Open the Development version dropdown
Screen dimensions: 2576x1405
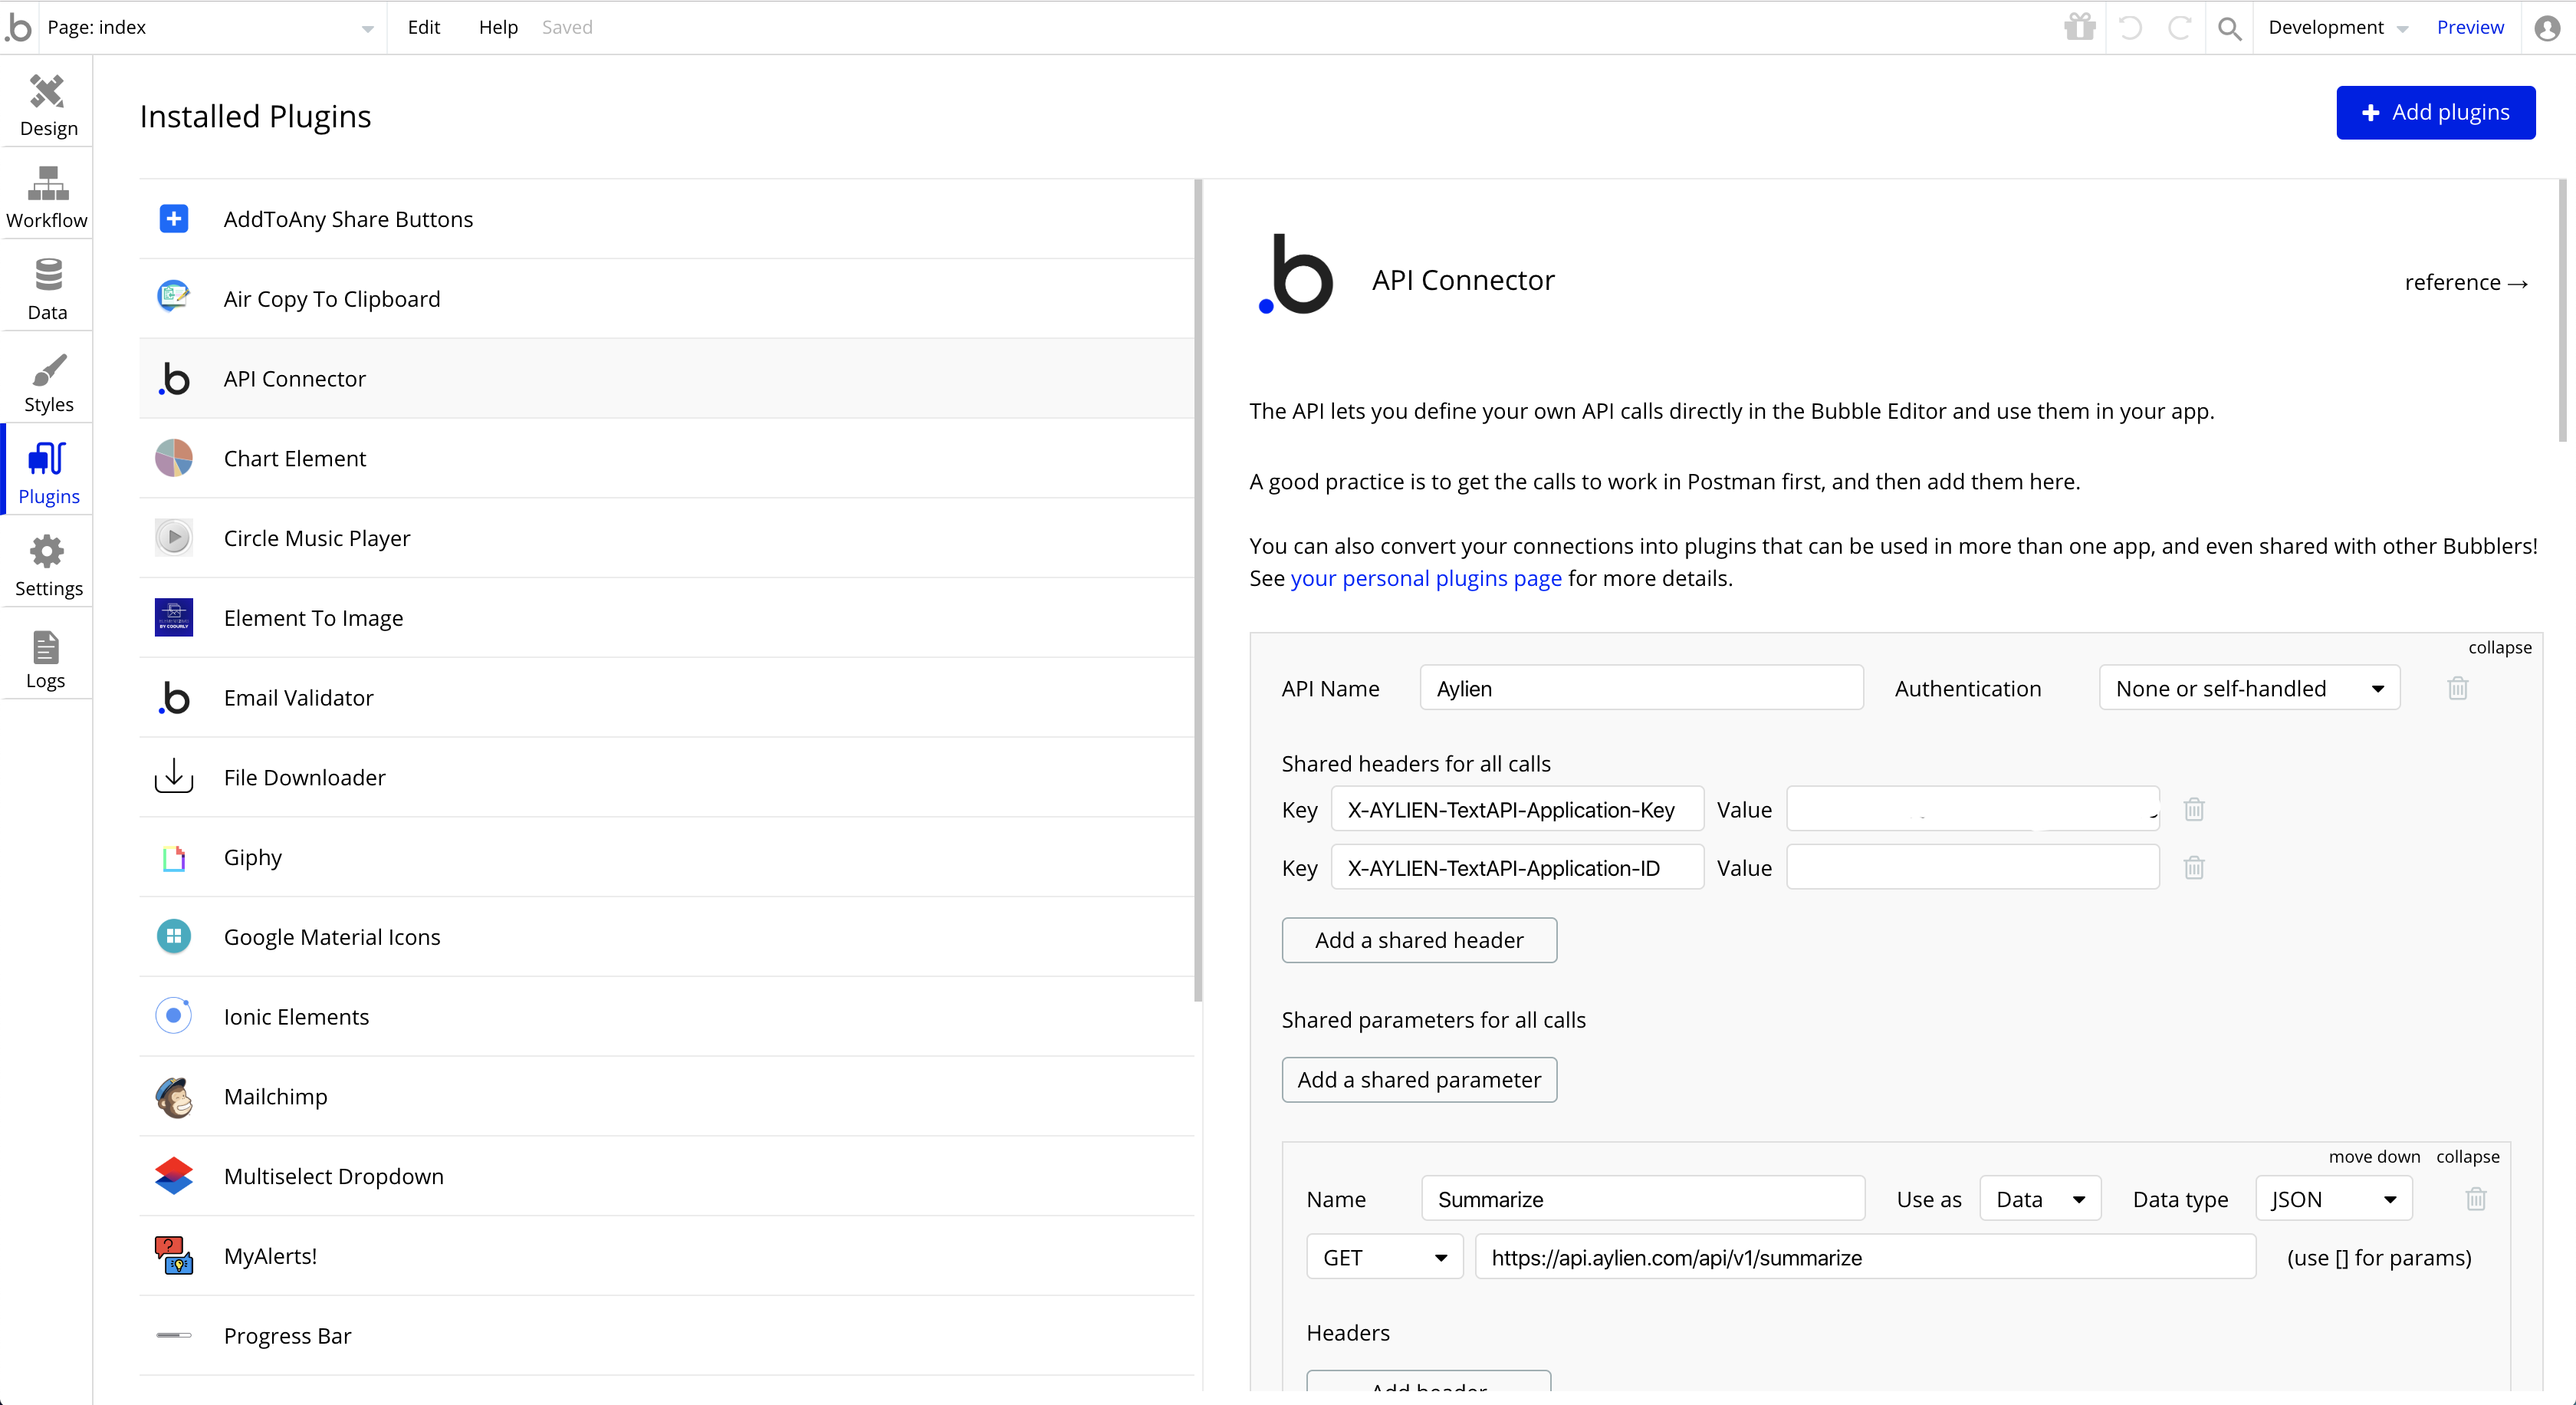2337,27
